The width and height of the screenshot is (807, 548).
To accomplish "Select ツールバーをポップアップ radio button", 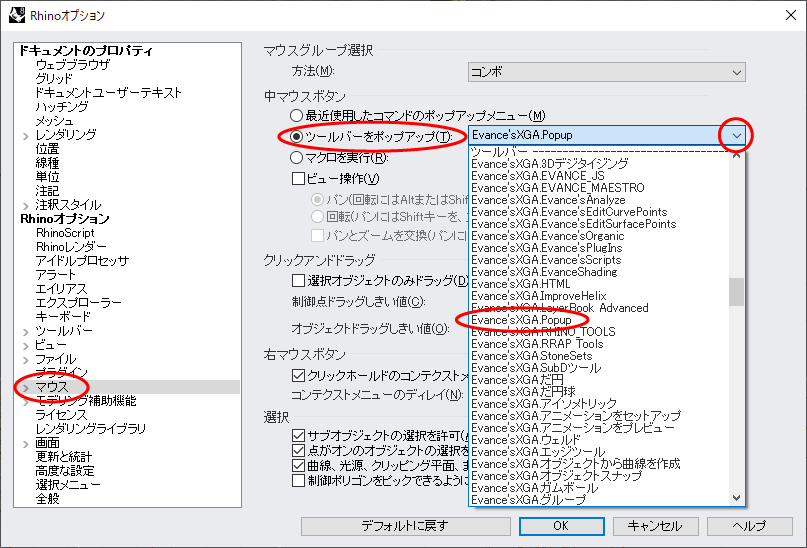I will click(296, 136).
